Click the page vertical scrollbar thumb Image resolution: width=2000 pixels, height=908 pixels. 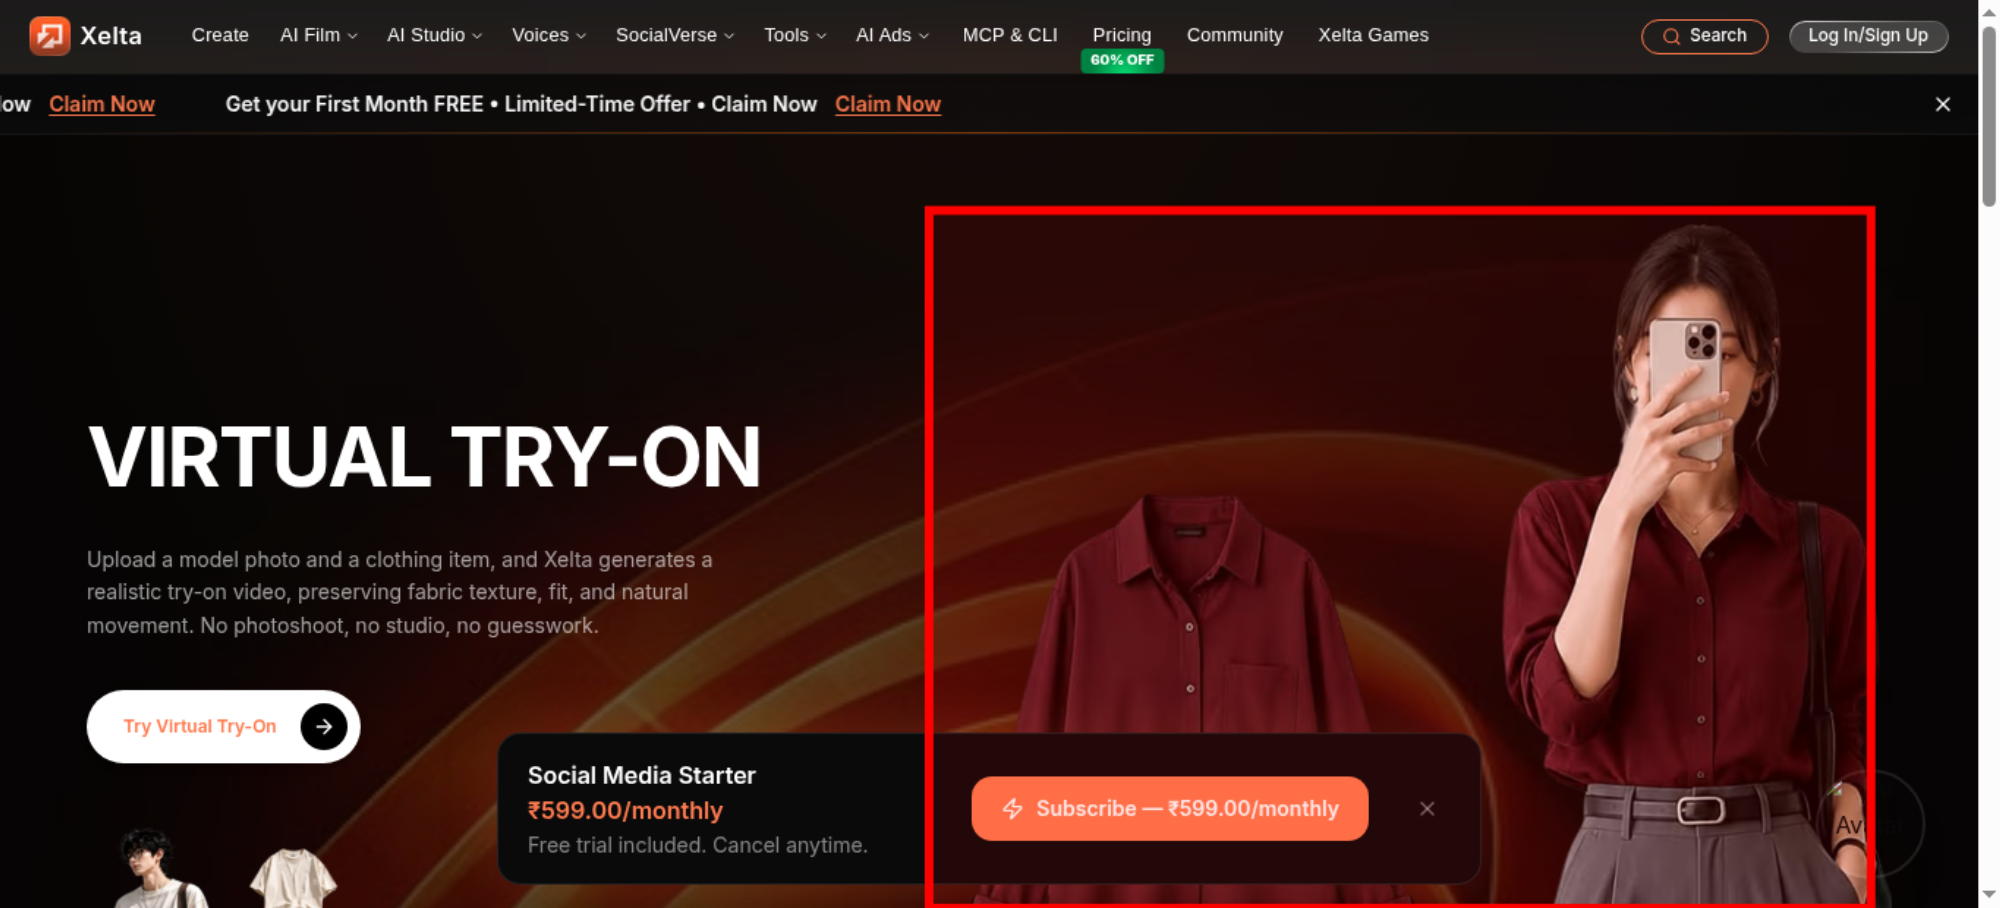pyautogui.click(x=1989, y=115)
